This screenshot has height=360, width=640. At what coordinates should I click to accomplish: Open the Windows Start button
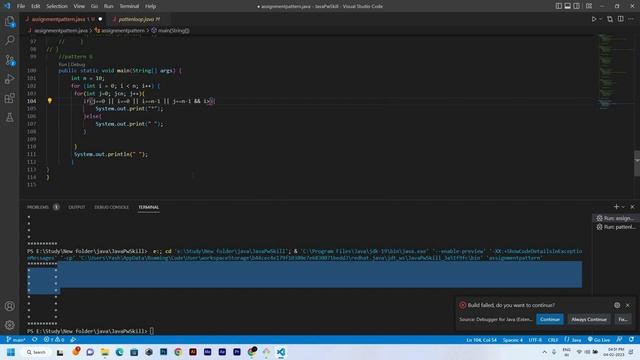[11, 352]
